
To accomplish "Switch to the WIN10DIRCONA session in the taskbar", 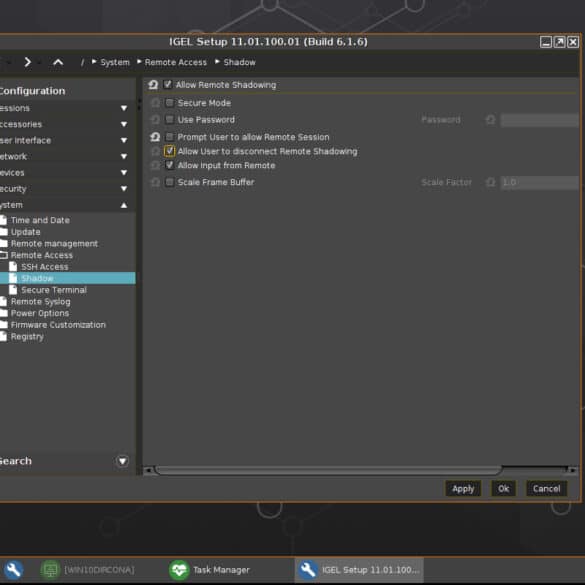I will 87,570.
